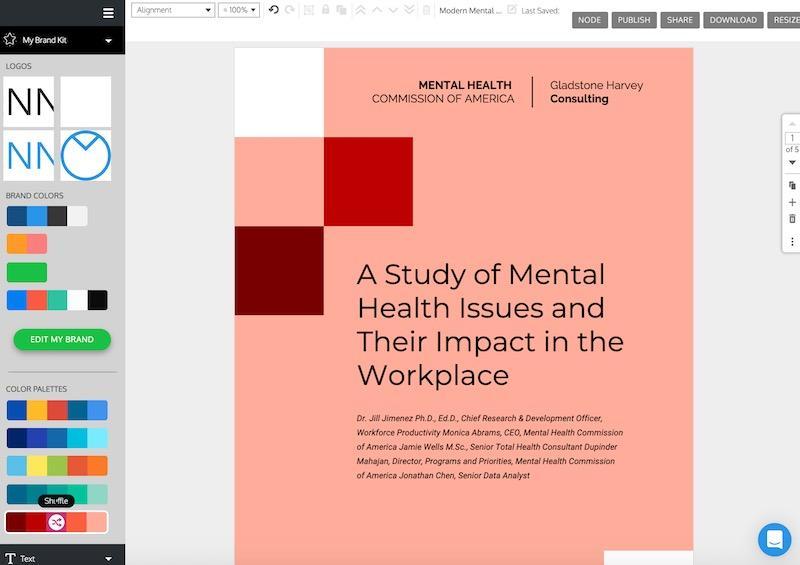Select the report title A Study of Mental Health
Viewport: 800px width, 565px height.
490,325
